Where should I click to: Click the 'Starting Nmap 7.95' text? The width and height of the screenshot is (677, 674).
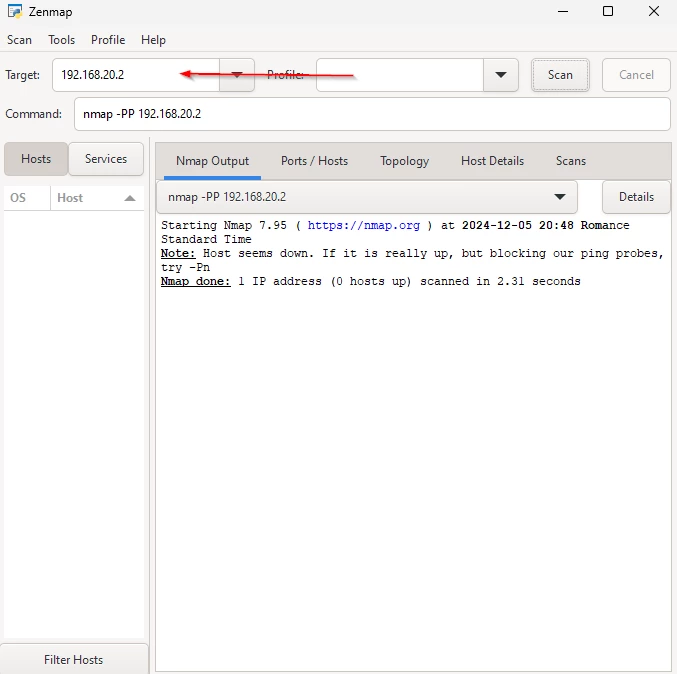[x=224, y=225]
